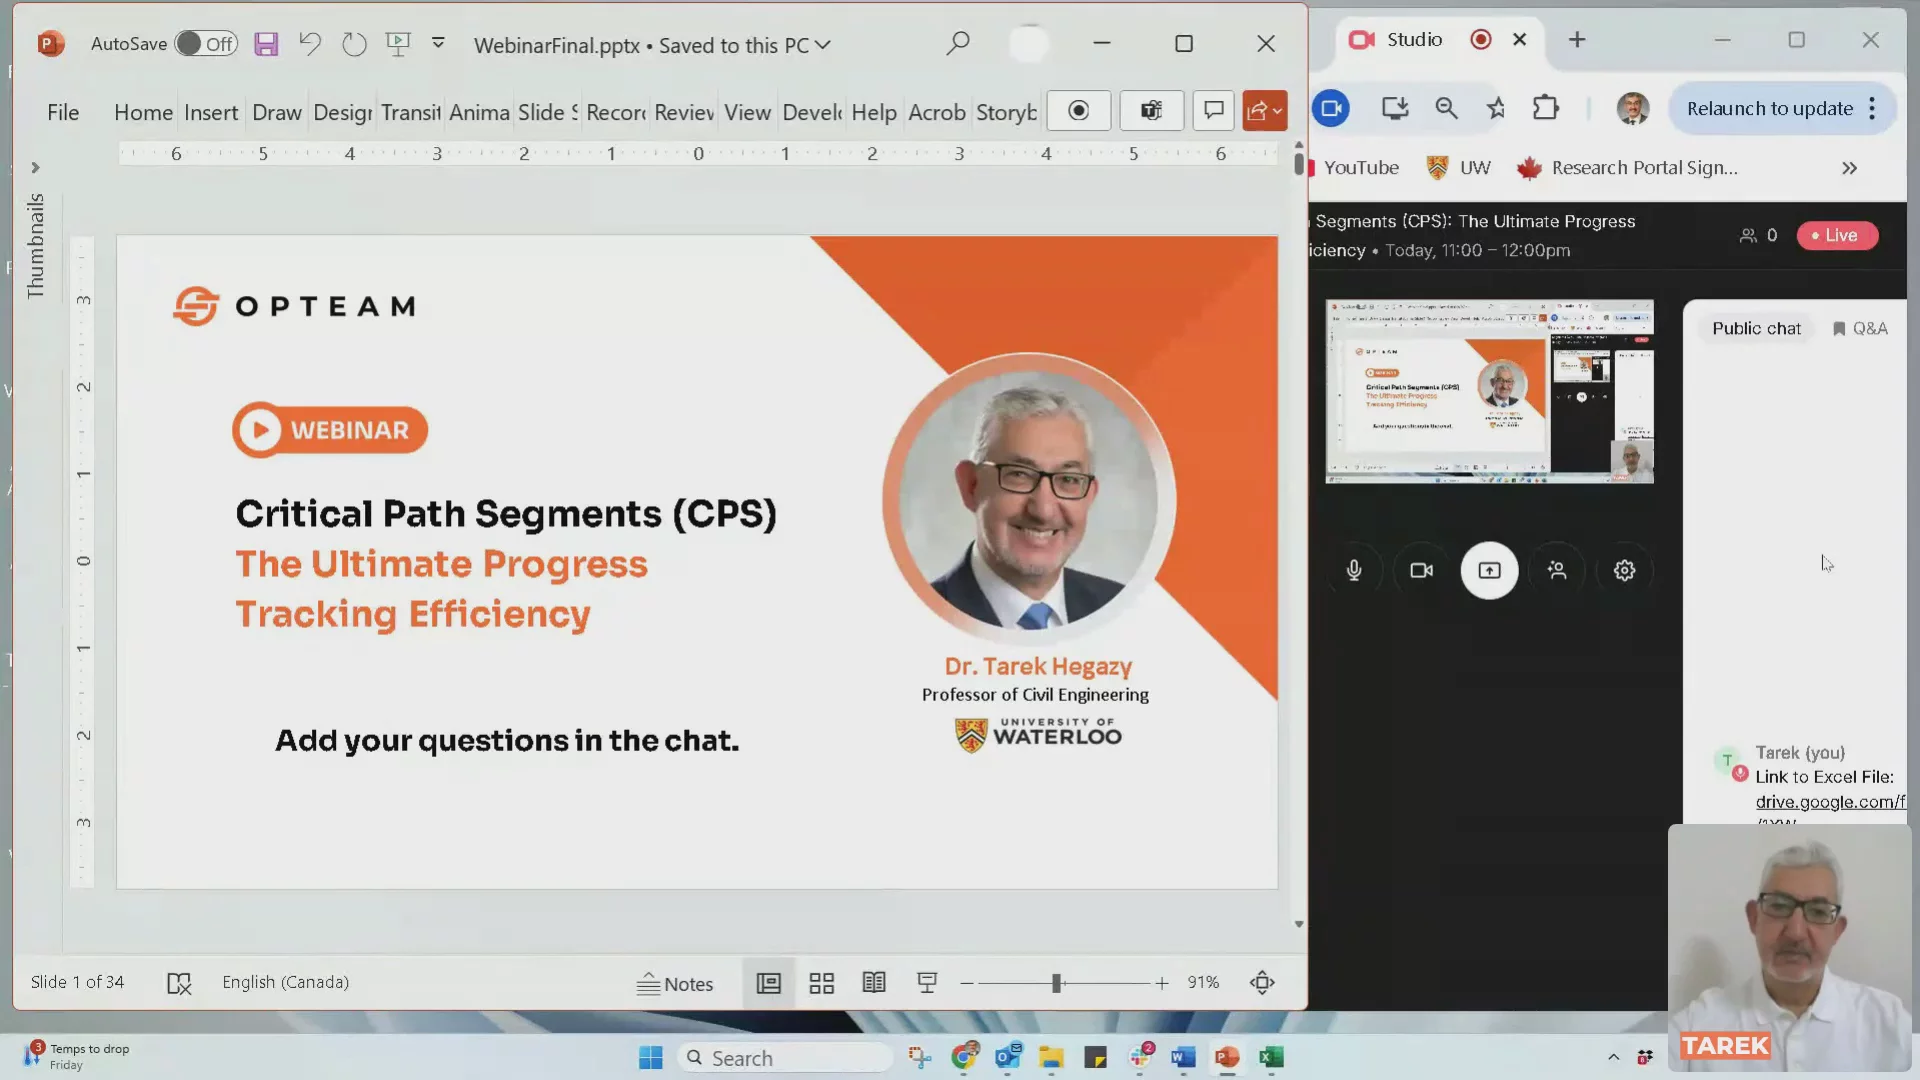This screenshot has width=1920, height=1080.
Task: Switch to the Q&A tab
Action: point(1860,329)
